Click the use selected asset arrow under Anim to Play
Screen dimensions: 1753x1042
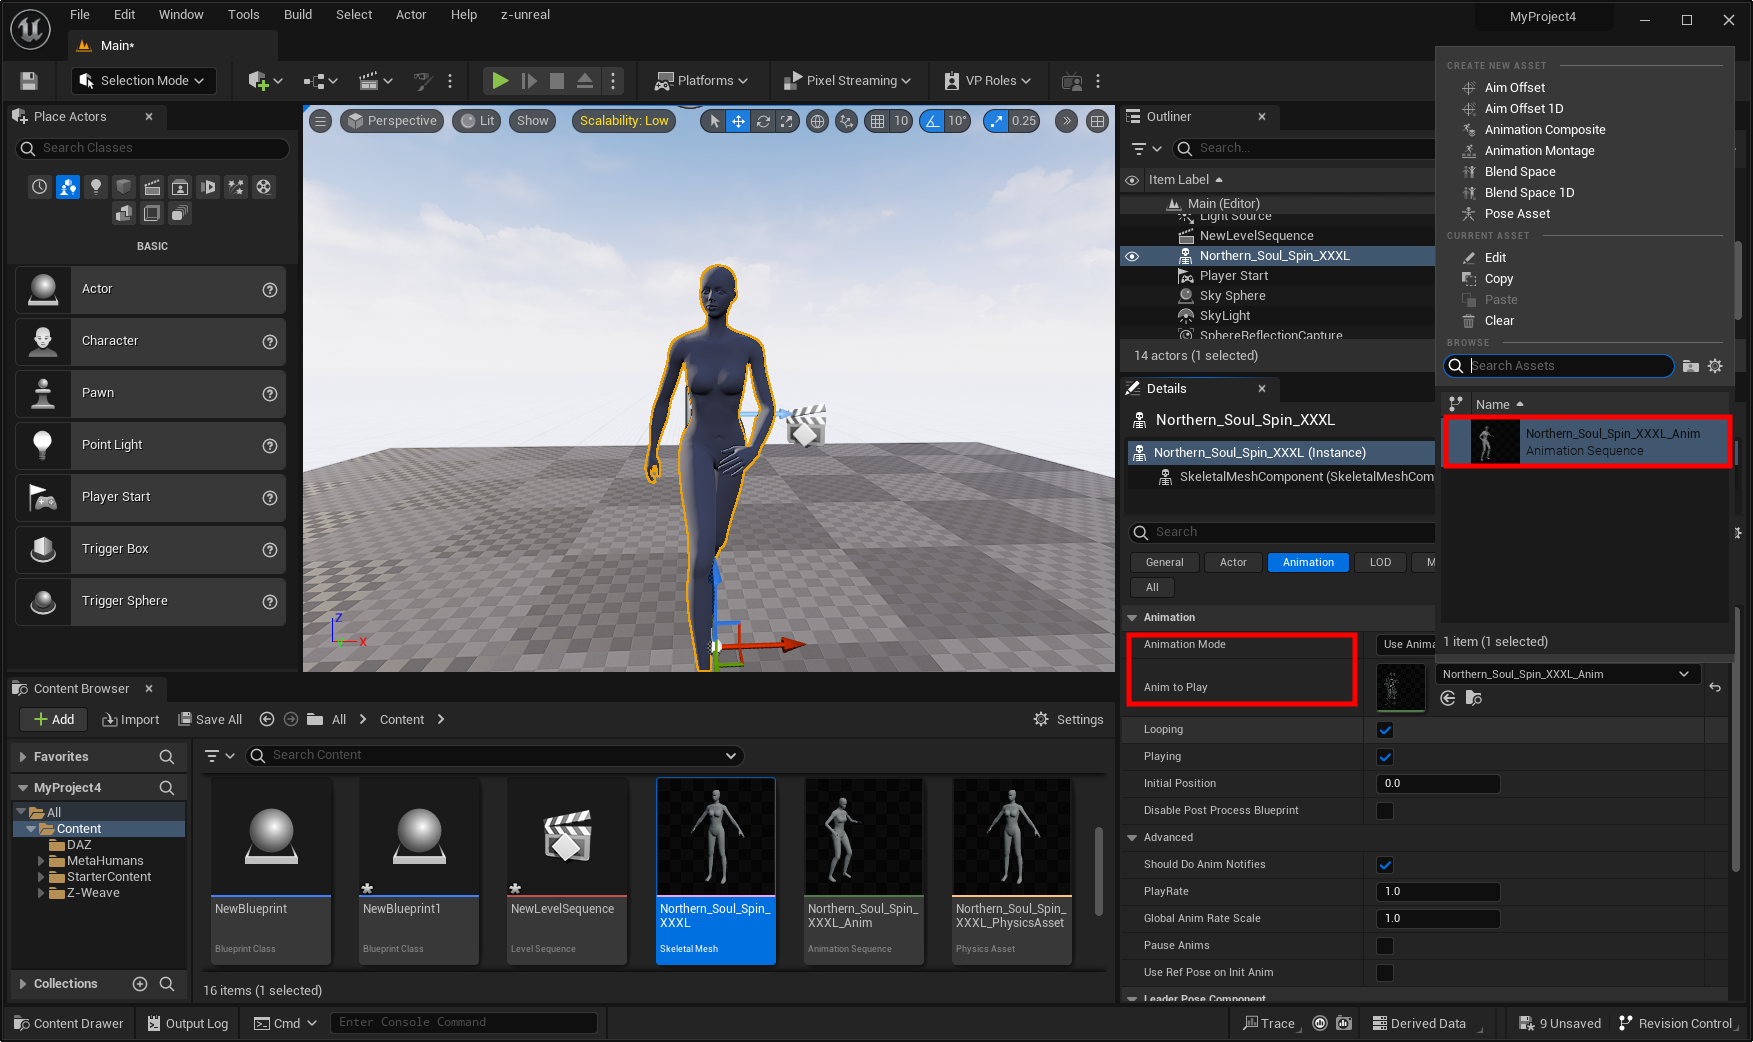(1448, 698)
